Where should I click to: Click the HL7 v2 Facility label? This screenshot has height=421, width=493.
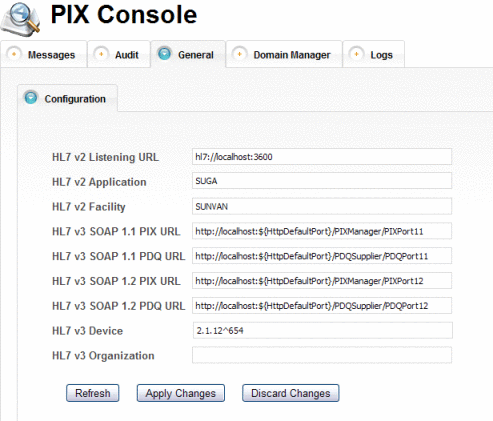pos(89,207)
